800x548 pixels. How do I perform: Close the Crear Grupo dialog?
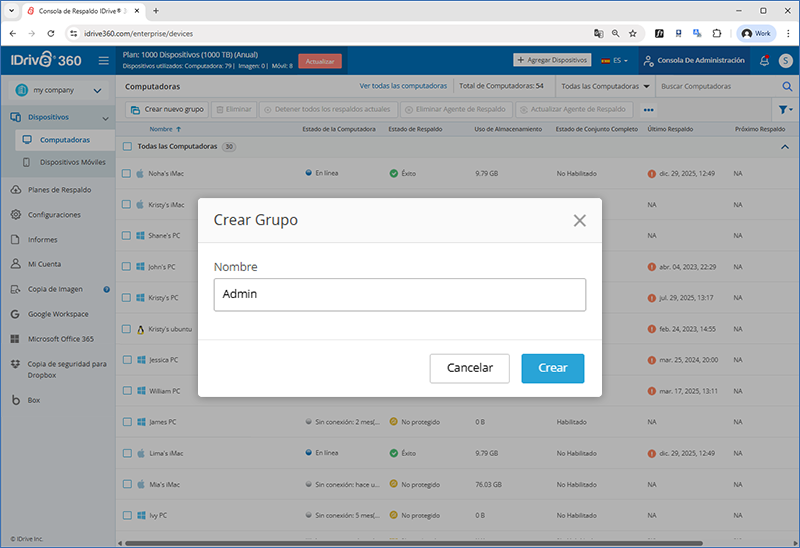579,220
